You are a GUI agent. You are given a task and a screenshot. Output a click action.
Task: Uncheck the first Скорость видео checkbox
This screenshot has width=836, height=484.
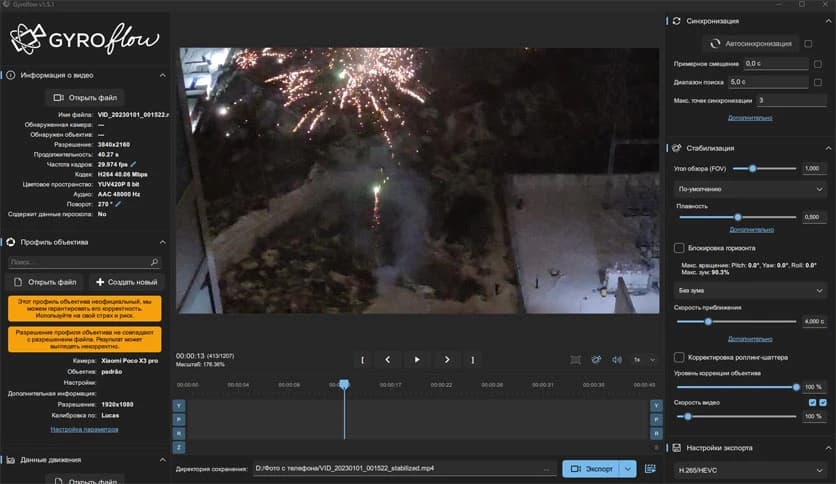813,402
